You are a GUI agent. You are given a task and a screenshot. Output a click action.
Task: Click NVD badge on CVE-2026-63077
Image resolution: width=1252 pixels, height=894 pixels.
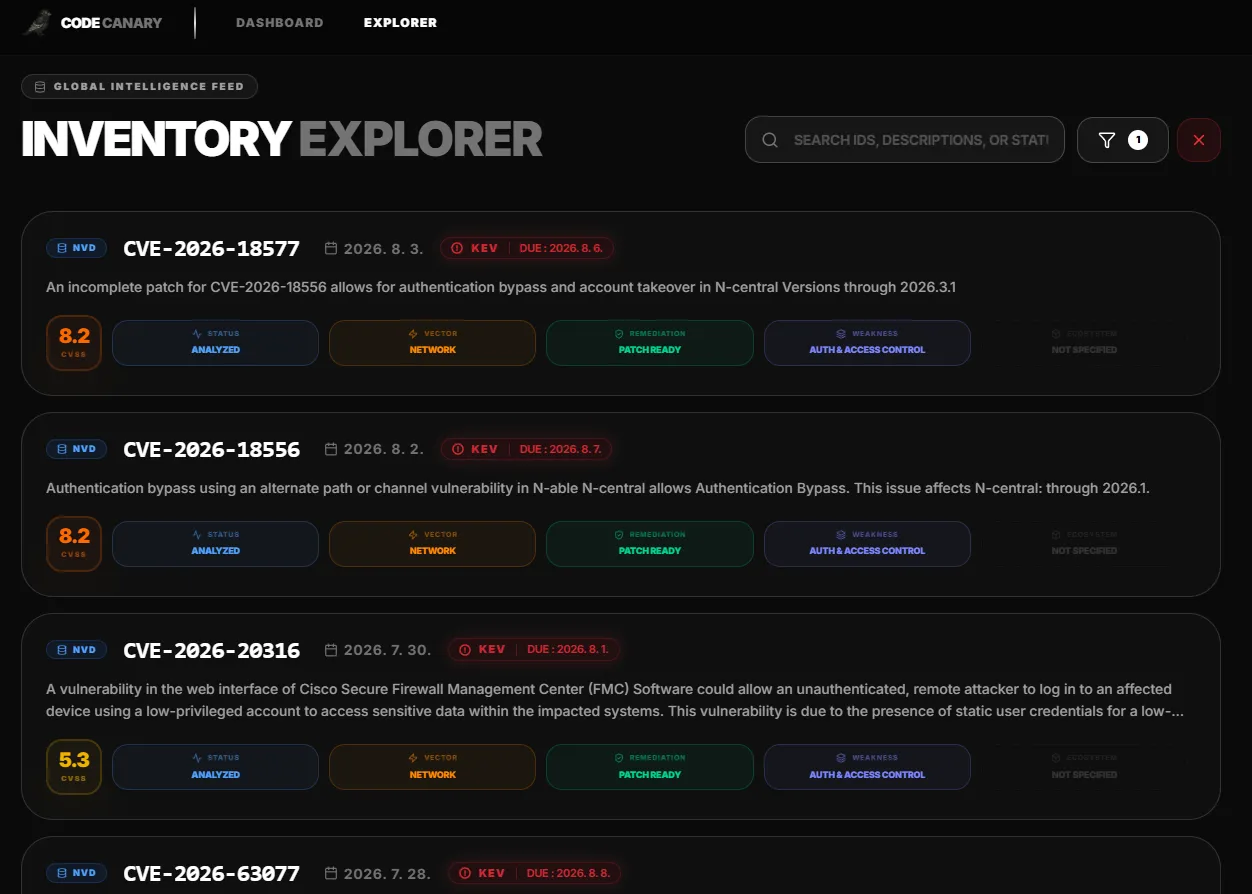tap(76, 873)
